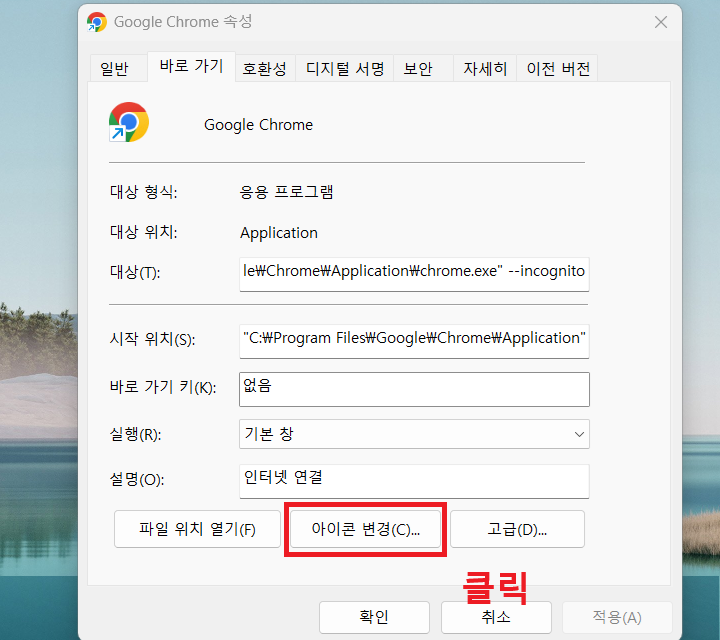Click the 대상 위치: label
The width and height of the screenshot is (720, 640).
143,232
